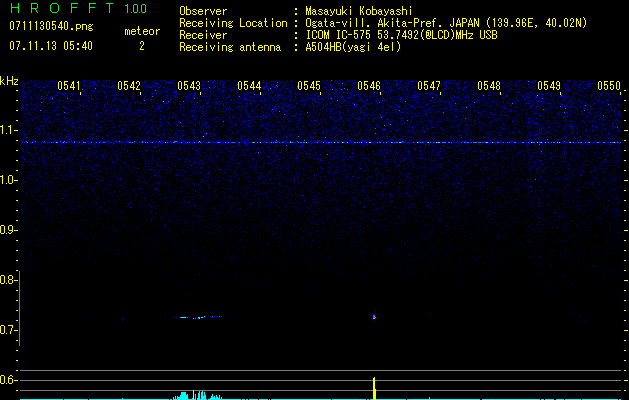Click the 0545 time marker
The width and height of the screenshot is (629, 400).
(x=309, y=86)
